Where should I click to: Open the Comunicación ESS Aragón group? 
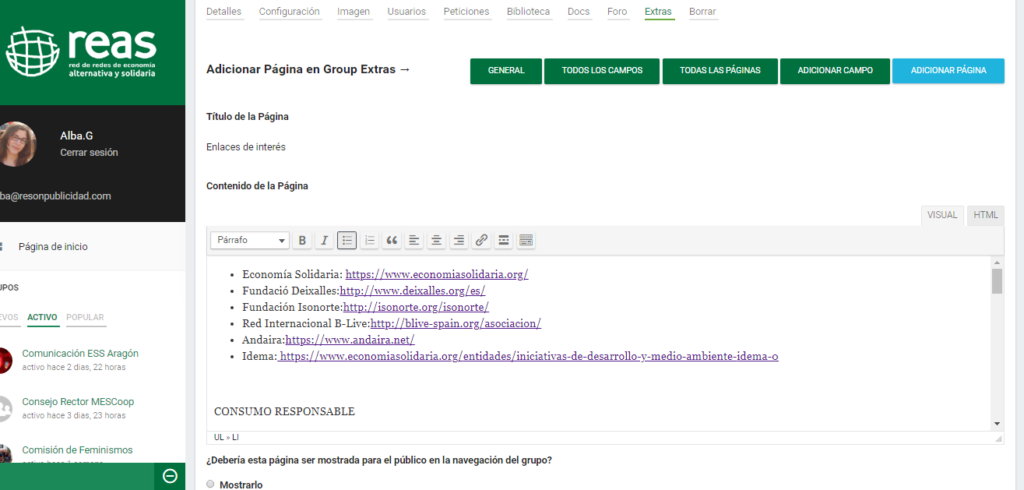[80, 353]
